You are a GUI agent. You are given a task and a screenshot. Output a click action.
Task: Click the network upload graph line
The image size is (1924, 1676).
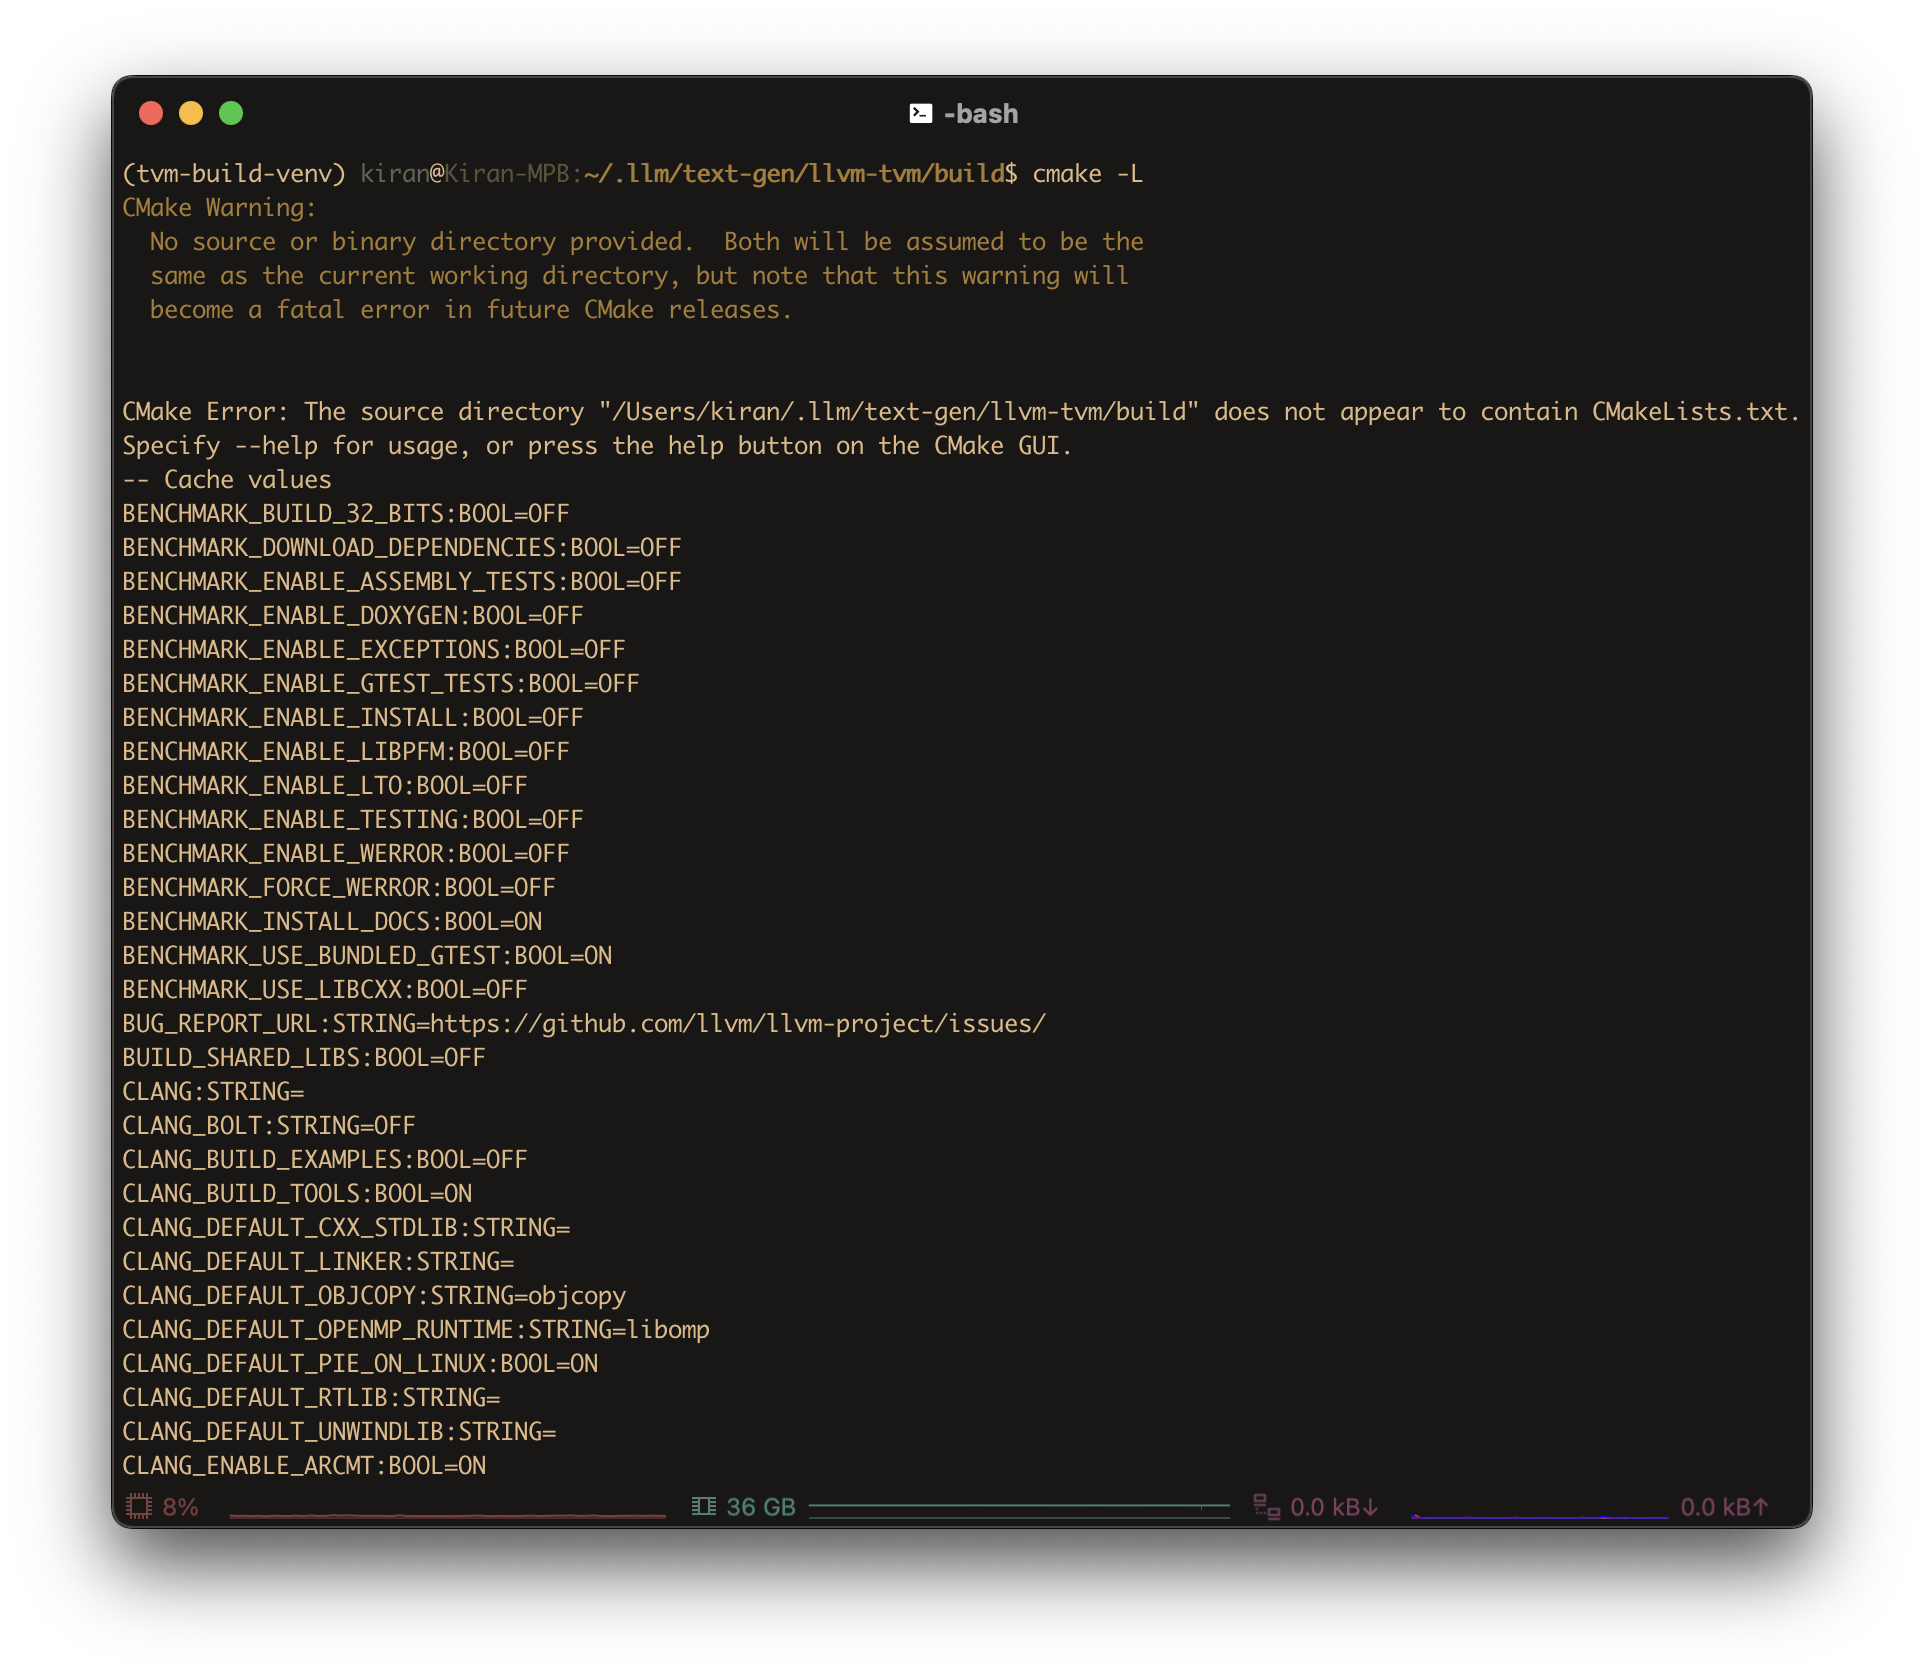[x=1540, y=1516]
